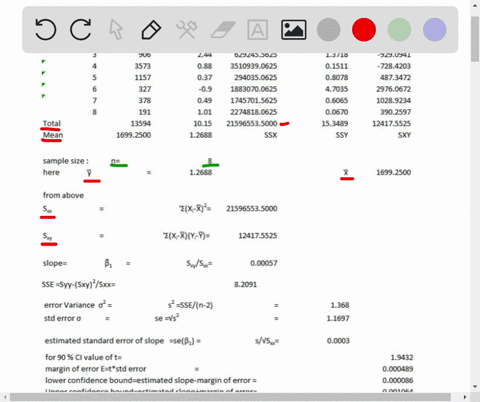The height and width of the screenshot is (402, 480).
Task: Select the pen drawing tool
Action: pyautogui.click(x=151, y=30)
